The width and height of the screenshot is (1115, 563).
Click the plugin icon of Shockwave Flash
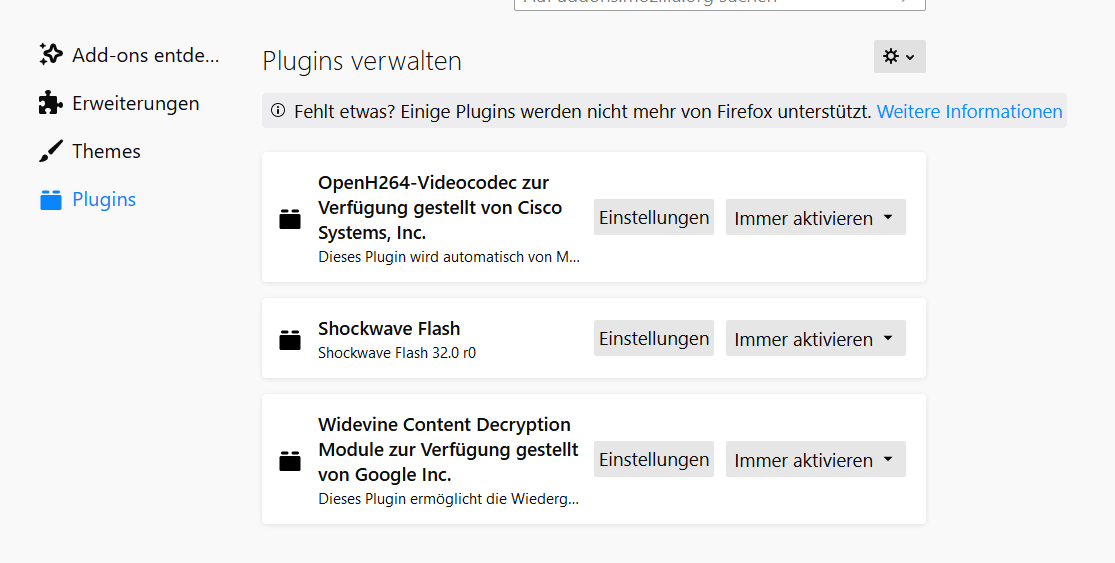[x=290, y=340]
